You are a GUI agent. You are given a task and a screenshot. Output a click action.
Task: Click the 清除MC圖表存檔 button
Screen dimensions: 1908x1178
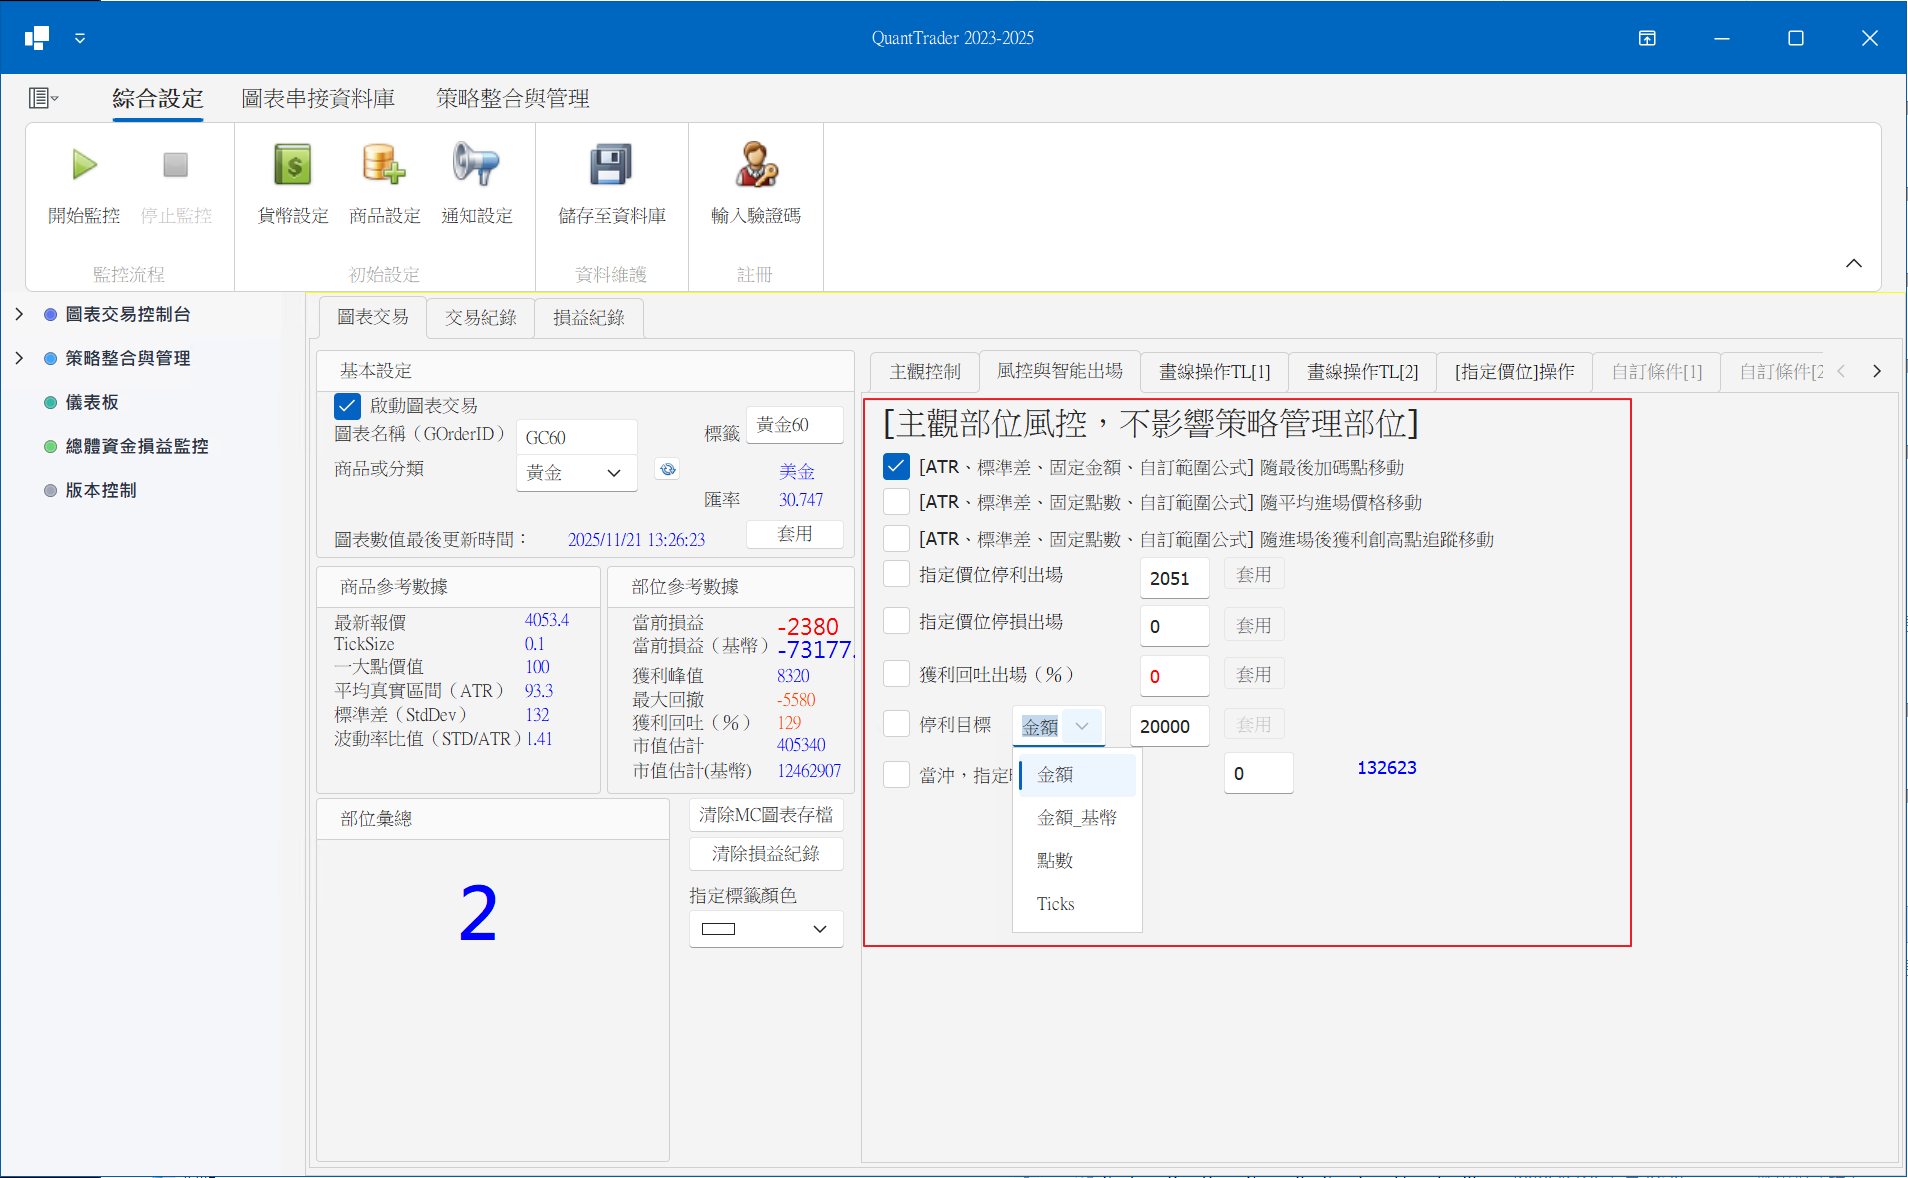pos(765,815)
